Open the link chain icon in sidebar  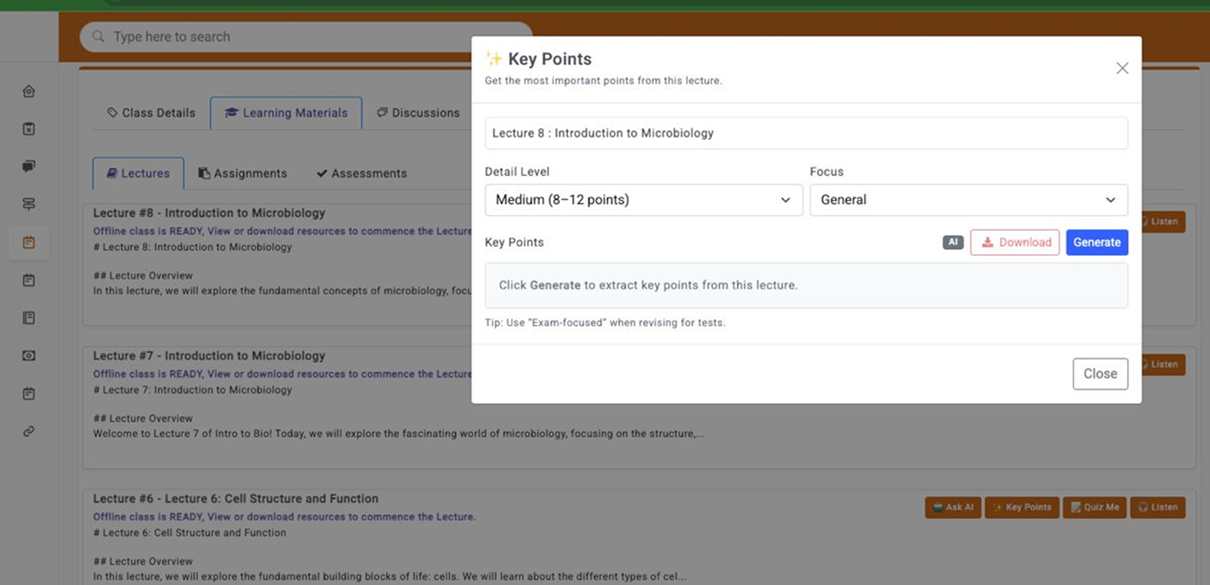click(x=29, y=431)
